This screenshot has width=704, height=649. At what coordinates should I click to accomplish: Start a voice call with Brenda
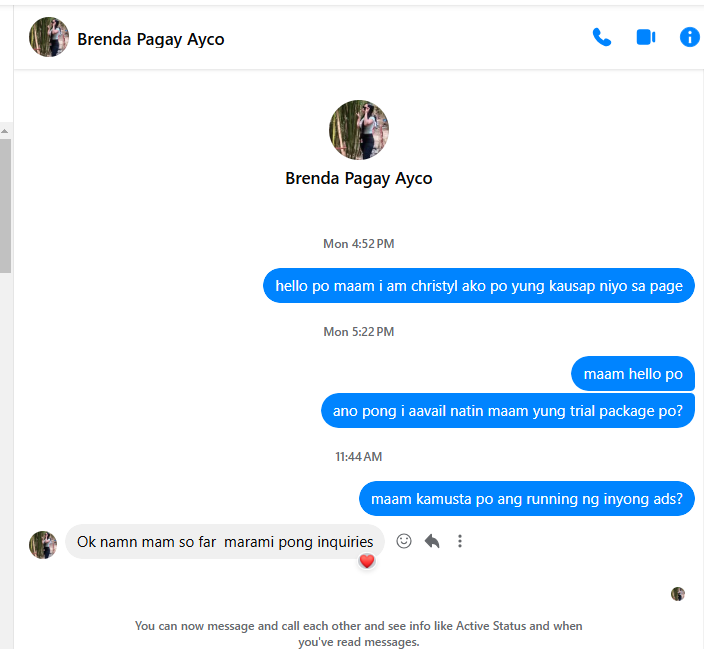(x=601, y=38)
